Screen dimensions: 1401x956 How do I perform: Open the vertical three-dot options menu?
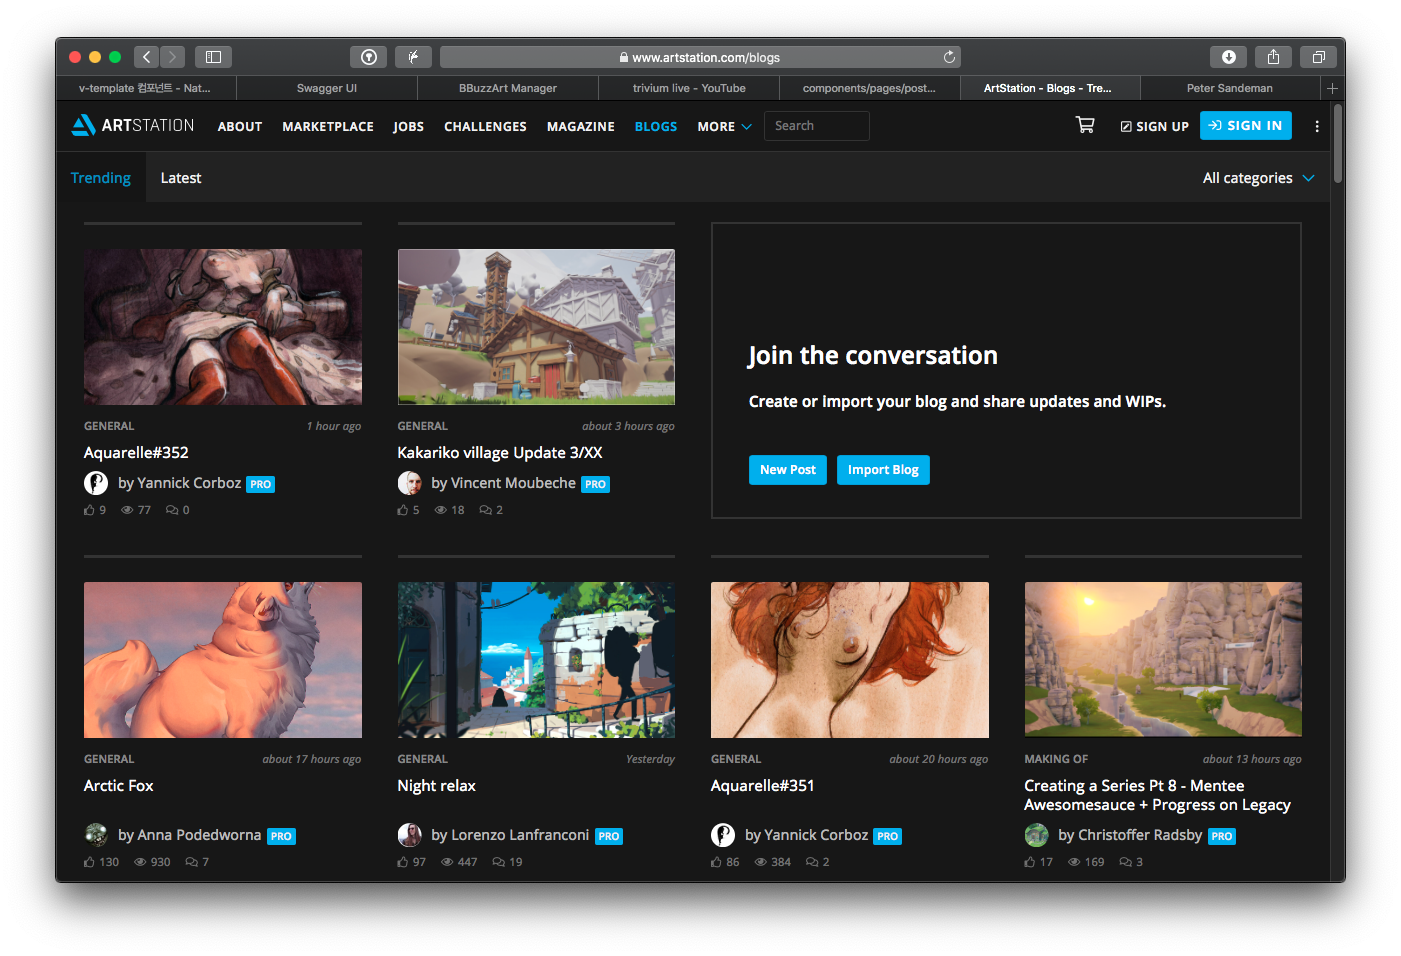coord(1317,126)
